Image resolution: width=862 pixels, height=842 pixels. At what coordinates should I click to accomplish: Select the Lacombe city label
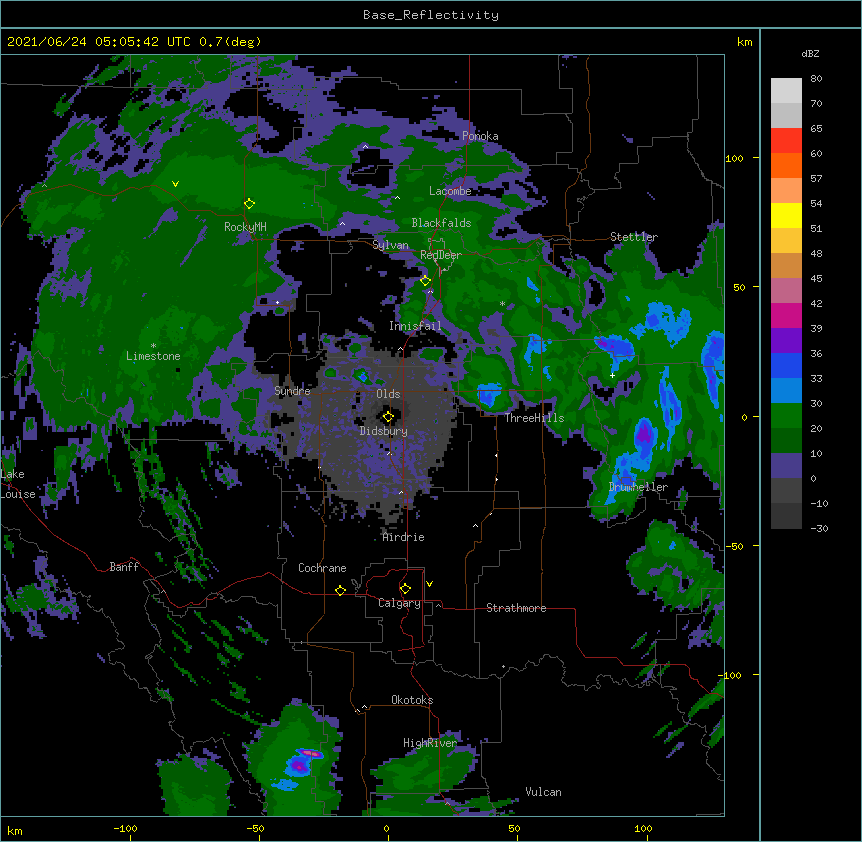click(x=450, y=191)
